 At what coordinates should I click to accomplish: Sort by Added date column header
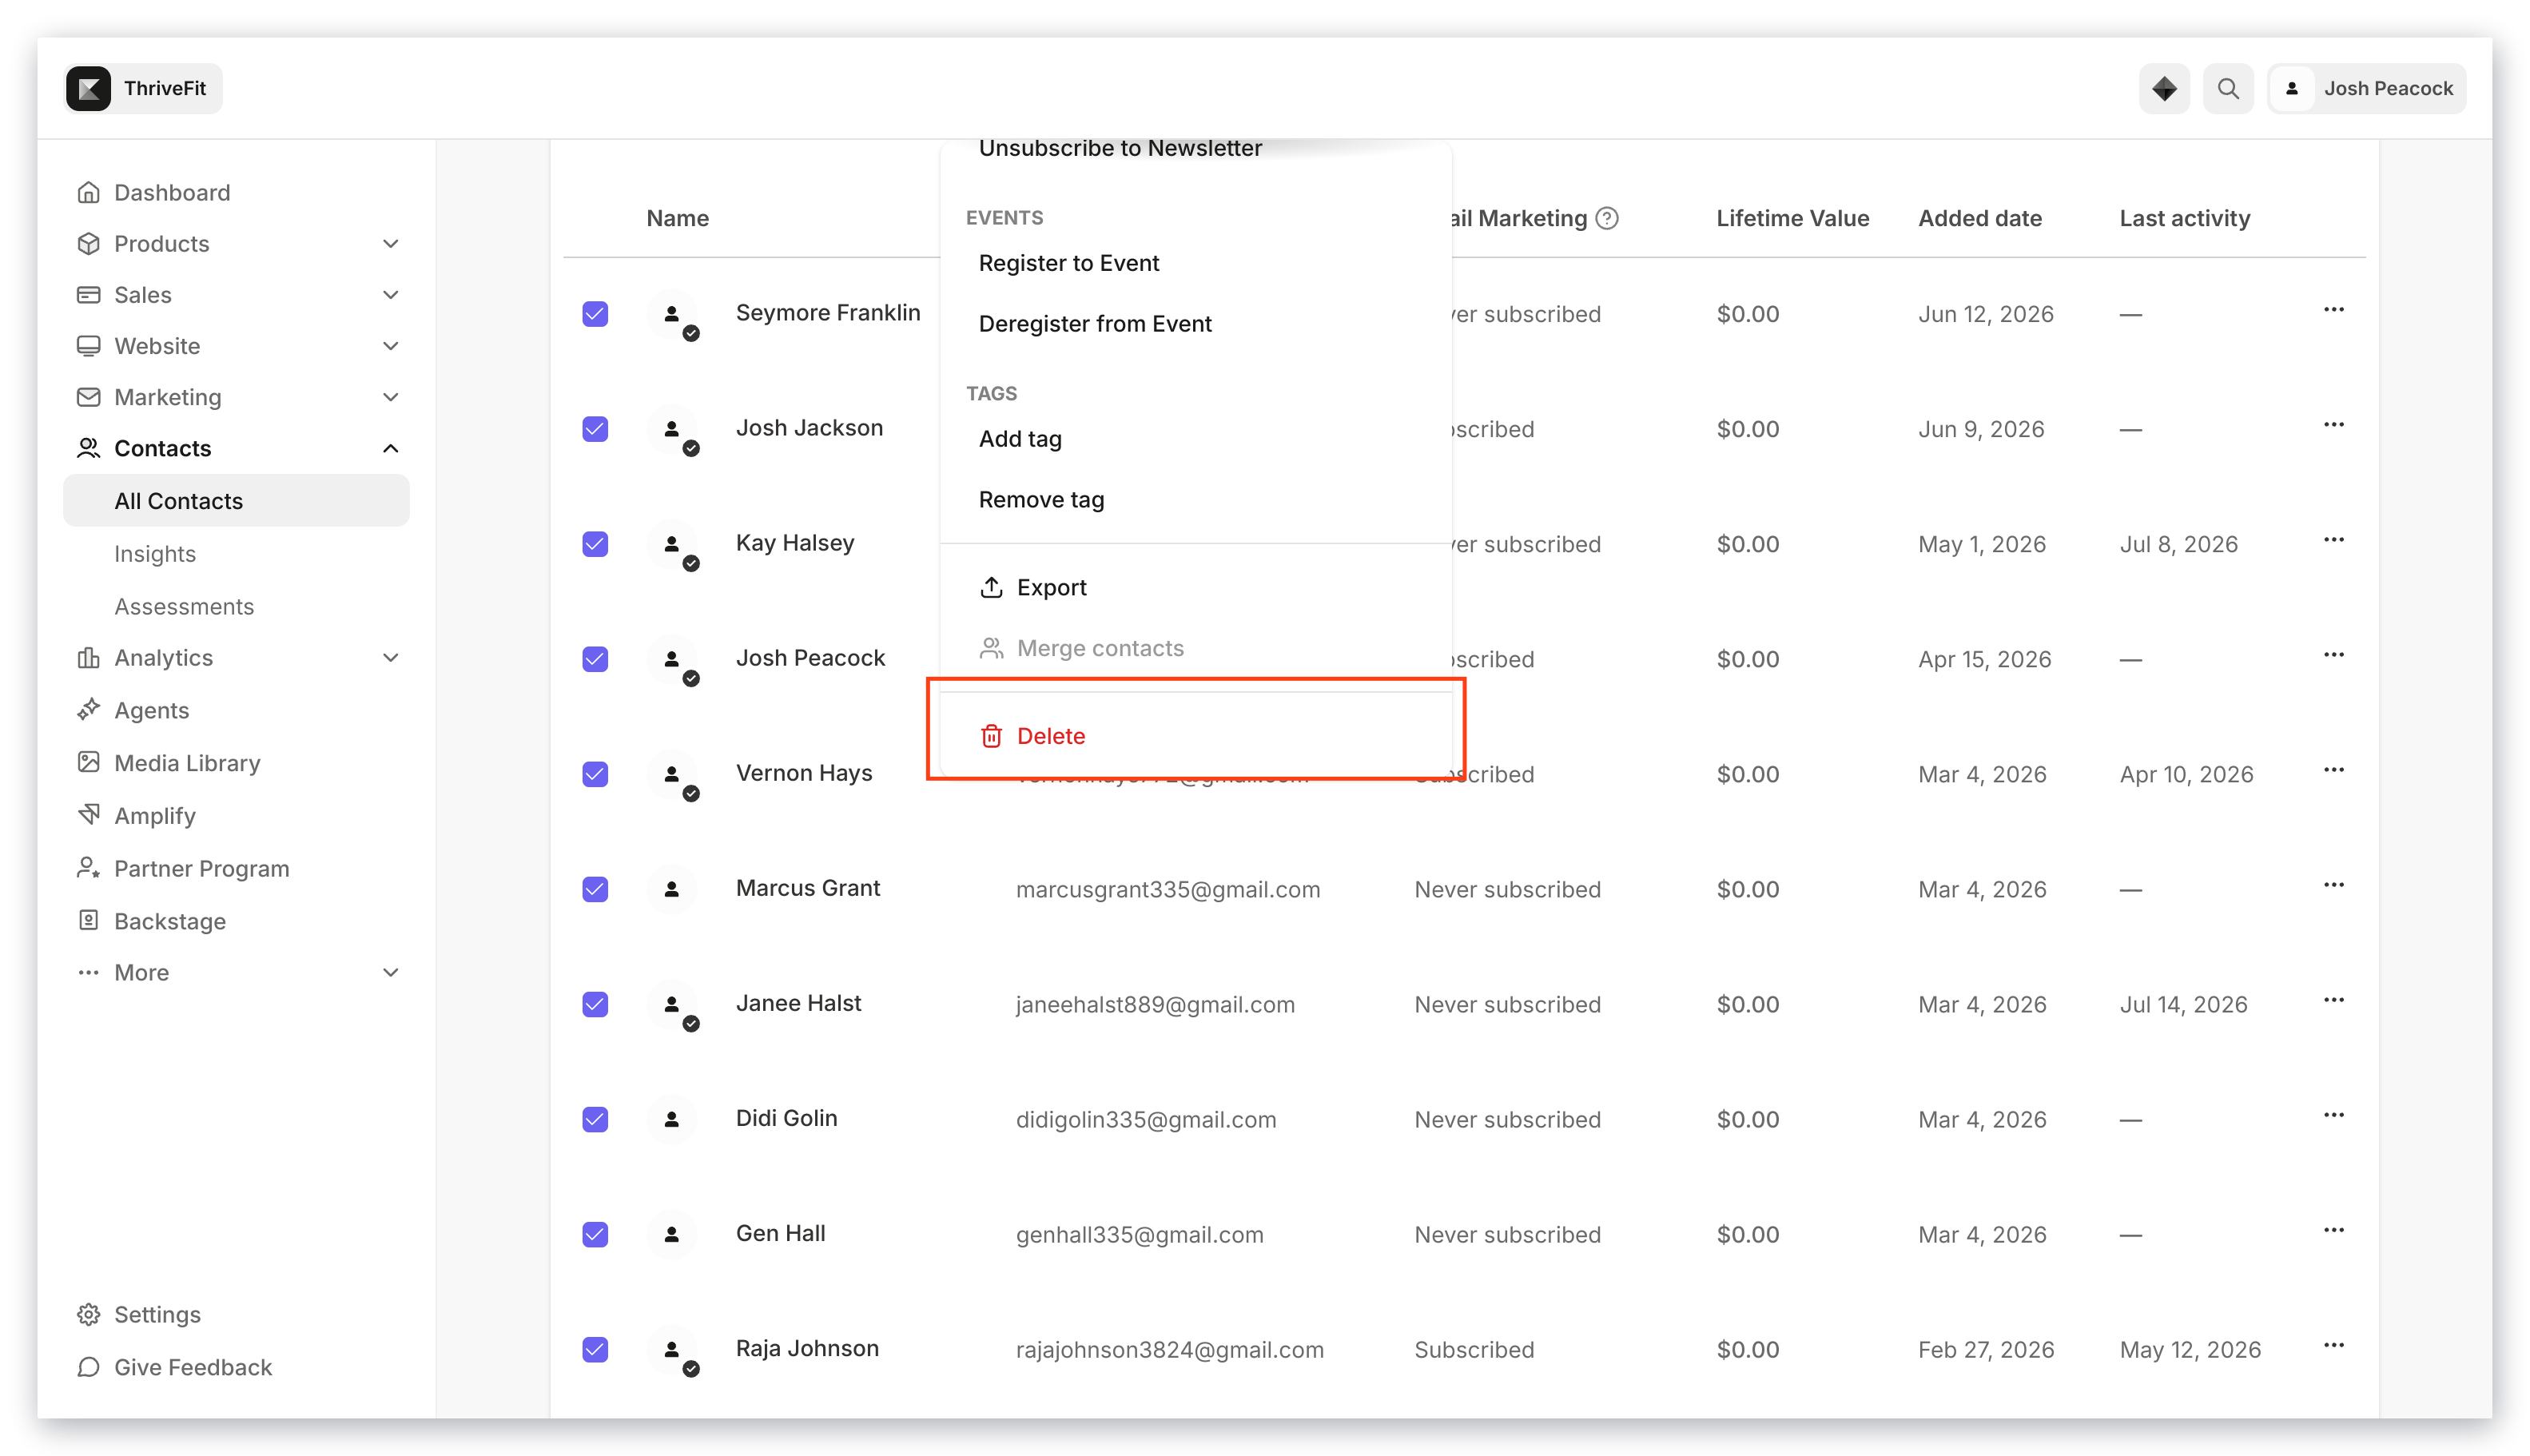(x=1979, y=218)
